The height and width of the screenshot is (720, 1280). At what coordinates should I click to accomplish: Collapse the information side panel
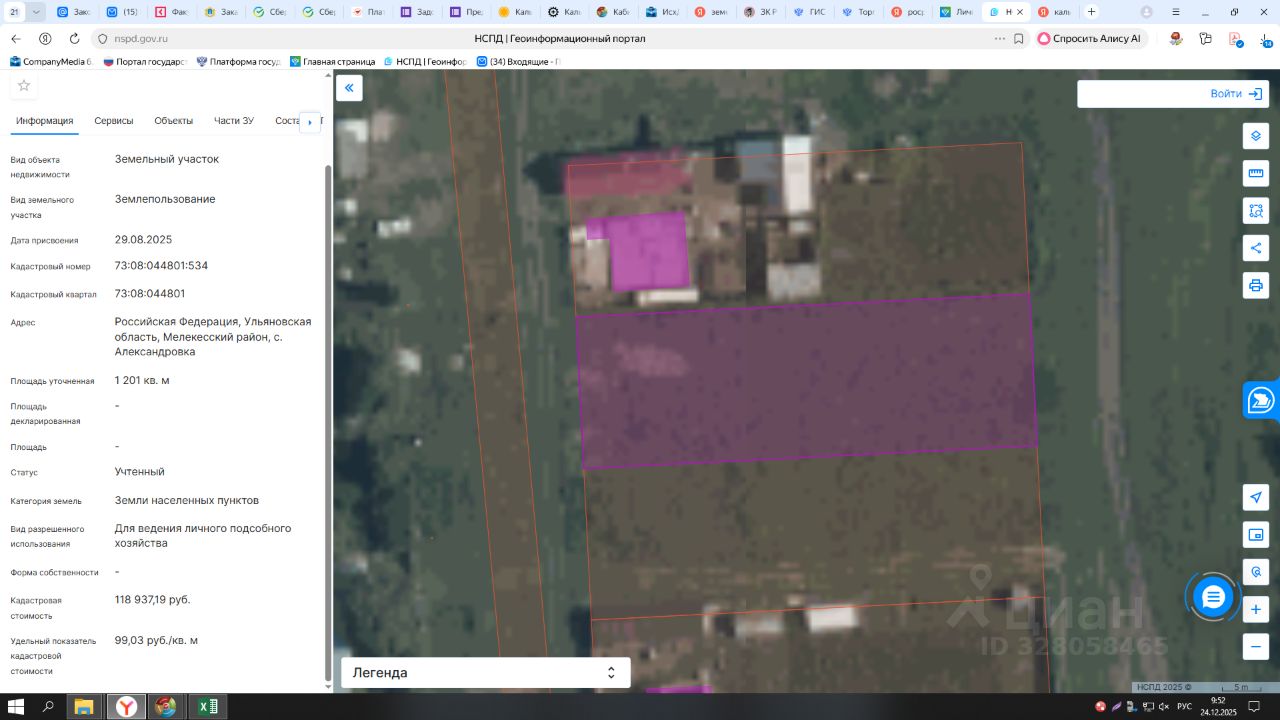(349, 88)
